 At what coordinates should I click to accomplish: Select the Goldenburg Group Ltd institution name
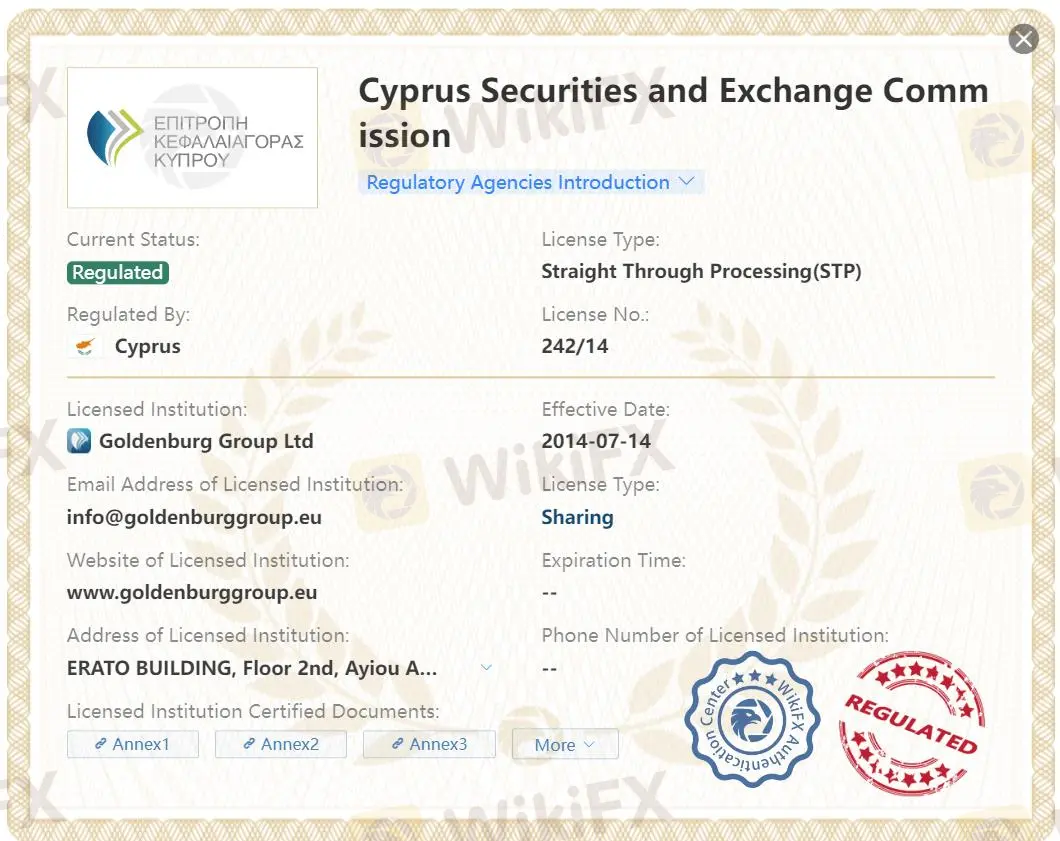point(206,441)
